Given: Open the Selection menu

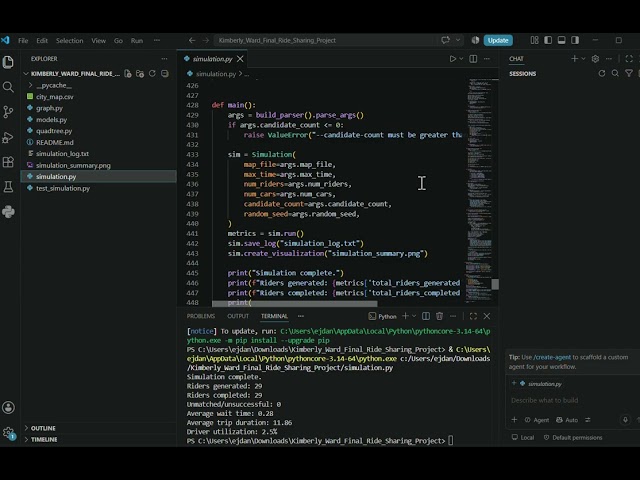Looking at the screenshot, I should point(69,40).
